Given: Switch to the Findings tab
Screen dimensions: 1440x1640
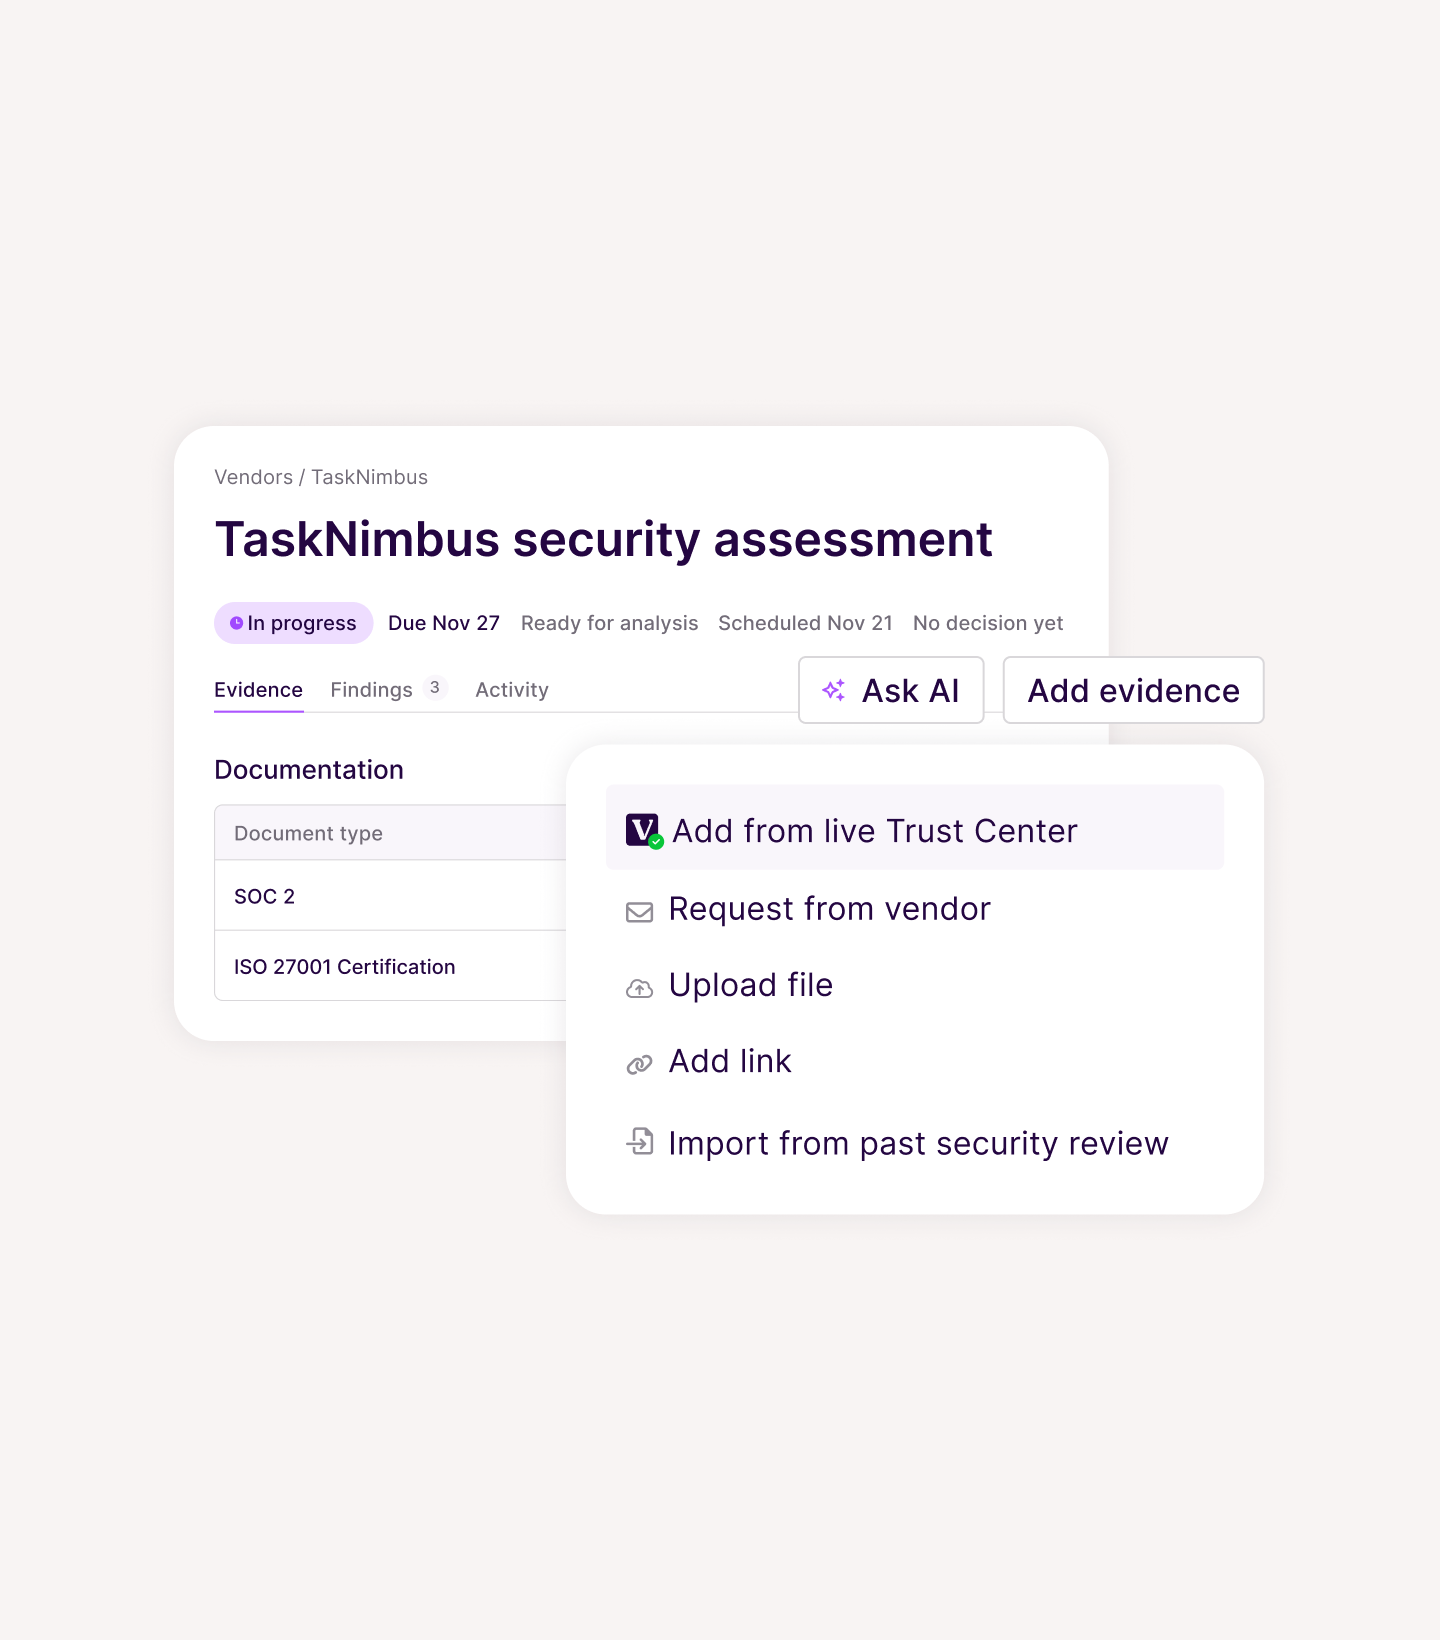Looking at the screenshot, I should point(371,689).
